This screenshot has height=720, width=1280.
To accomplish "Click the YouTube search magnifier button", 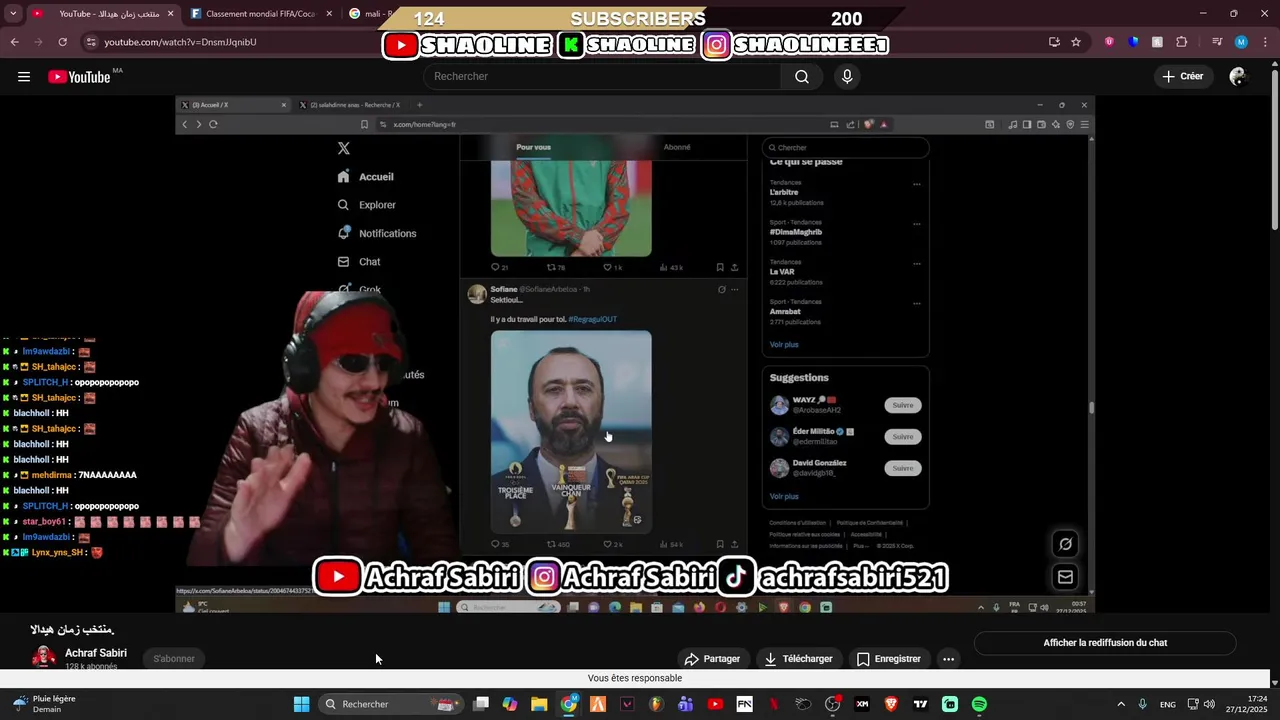I will (802, 77).
